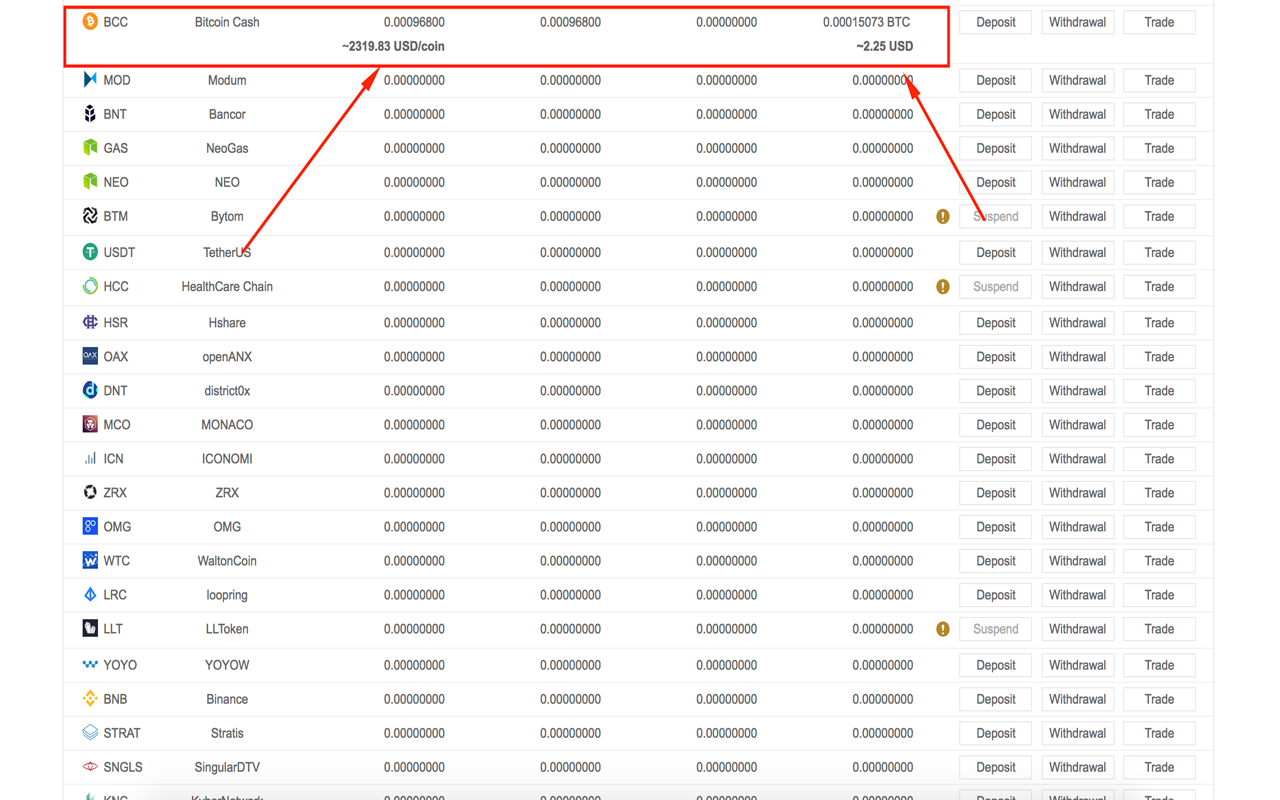Open Trade for Bitcoin Cash
This screenshot has width=1280, height=800.
(1159, 22)
